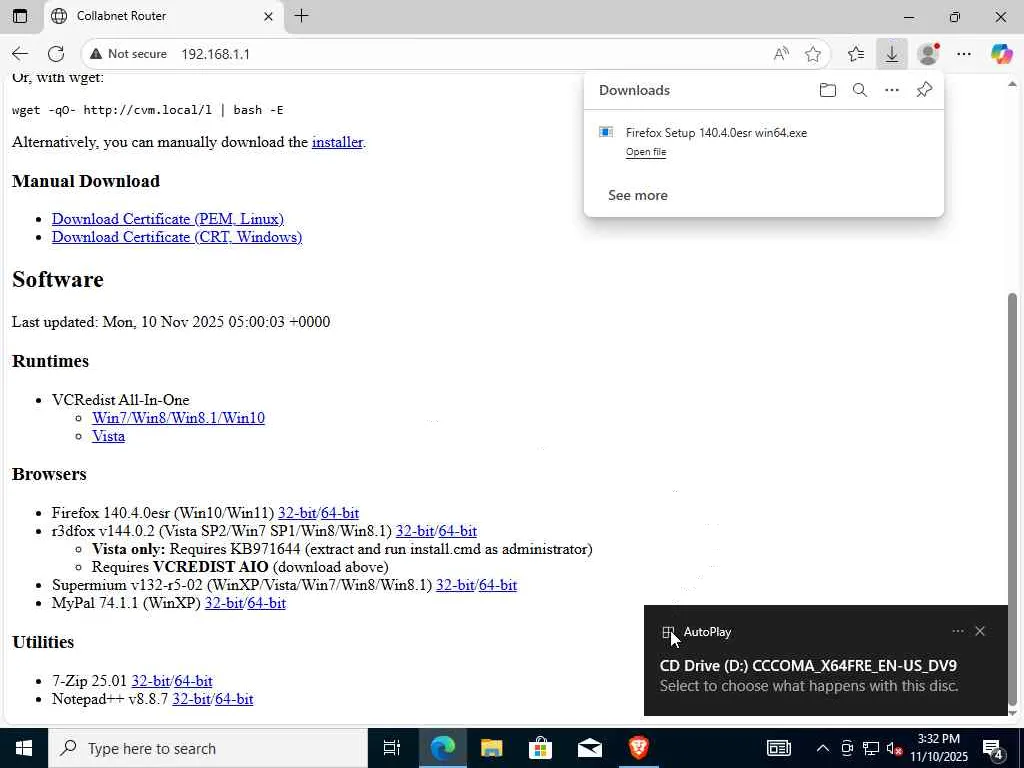Open News and interests taskbar icon
The width and height of the screenshot is (1024, 768).
[778, 748]
